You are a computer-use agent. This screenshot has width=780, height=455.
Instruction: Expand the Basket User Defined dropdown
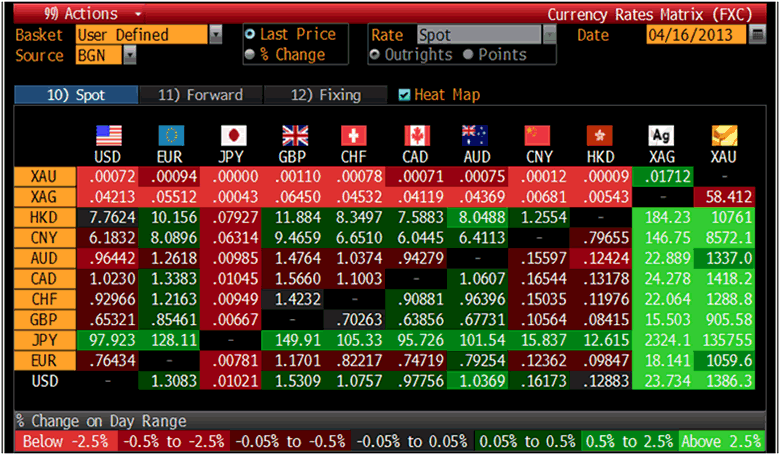point(216,35)
